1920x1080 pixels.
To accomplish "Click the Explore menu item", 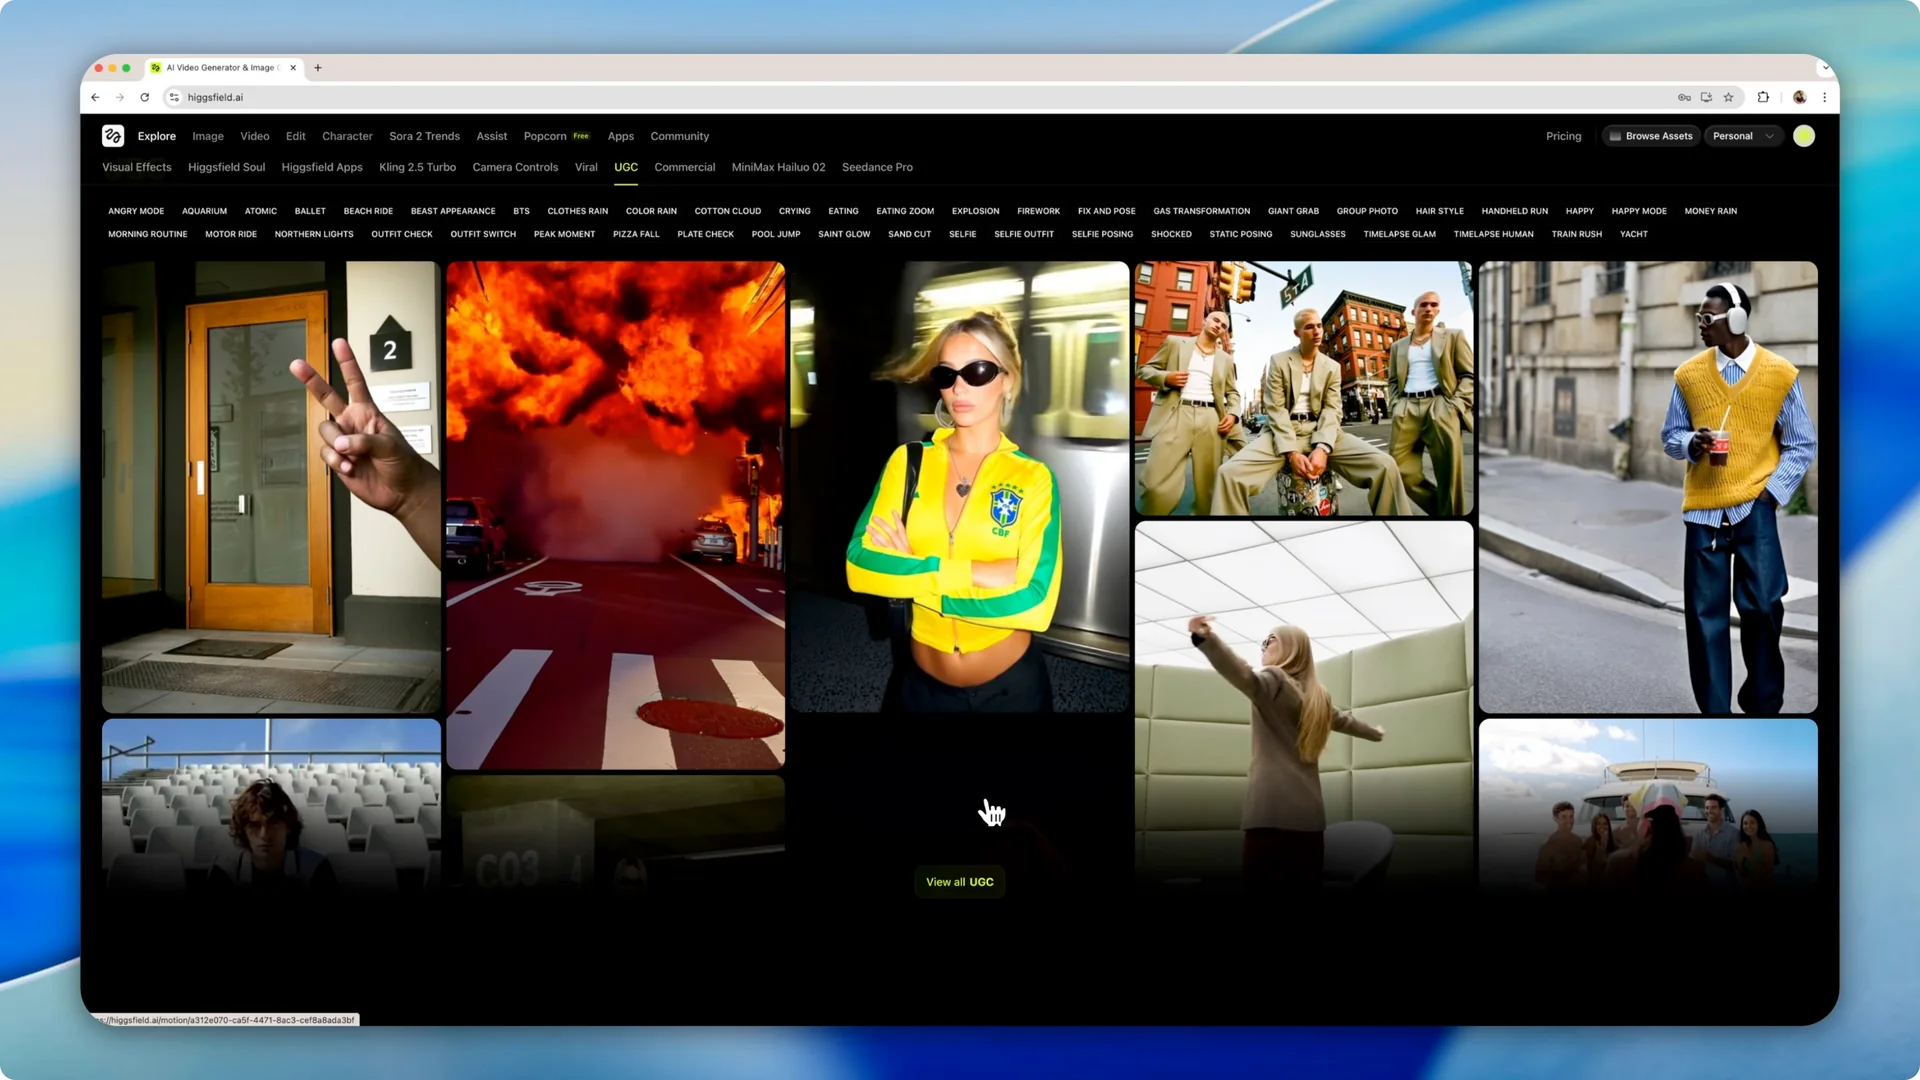I will [x=156, y=135].
